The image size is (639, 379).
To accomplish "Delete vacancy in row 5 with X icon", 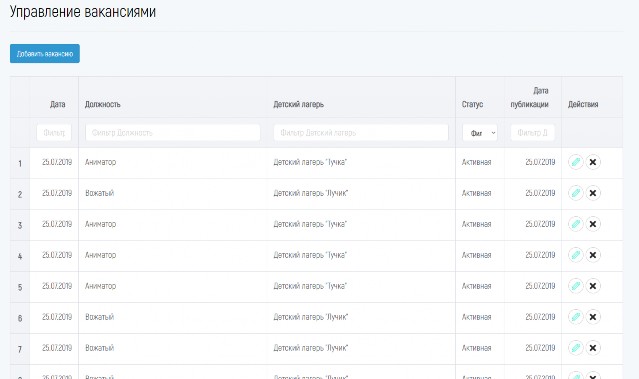I will click(x=593, y=286).
